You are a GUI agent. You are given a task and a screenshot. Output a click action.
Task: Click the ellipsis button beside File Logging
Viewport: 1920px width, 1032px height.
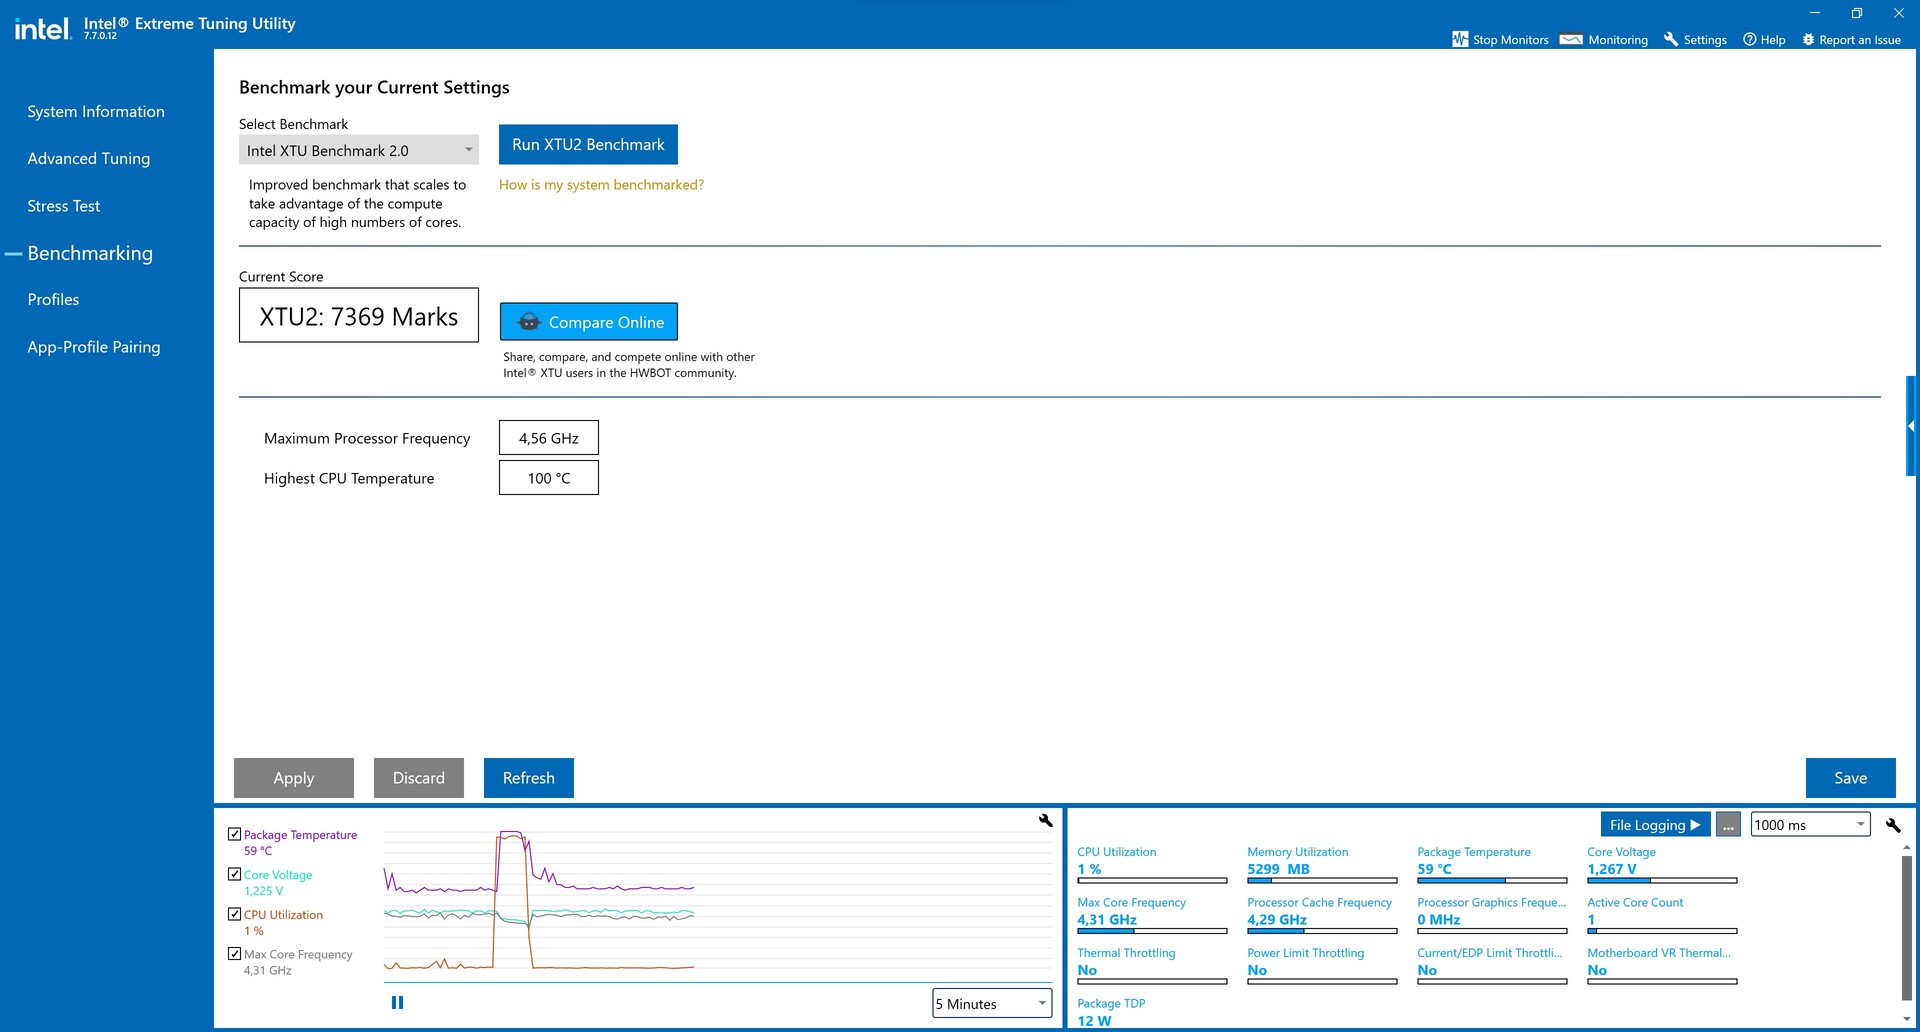[1728, 824]
